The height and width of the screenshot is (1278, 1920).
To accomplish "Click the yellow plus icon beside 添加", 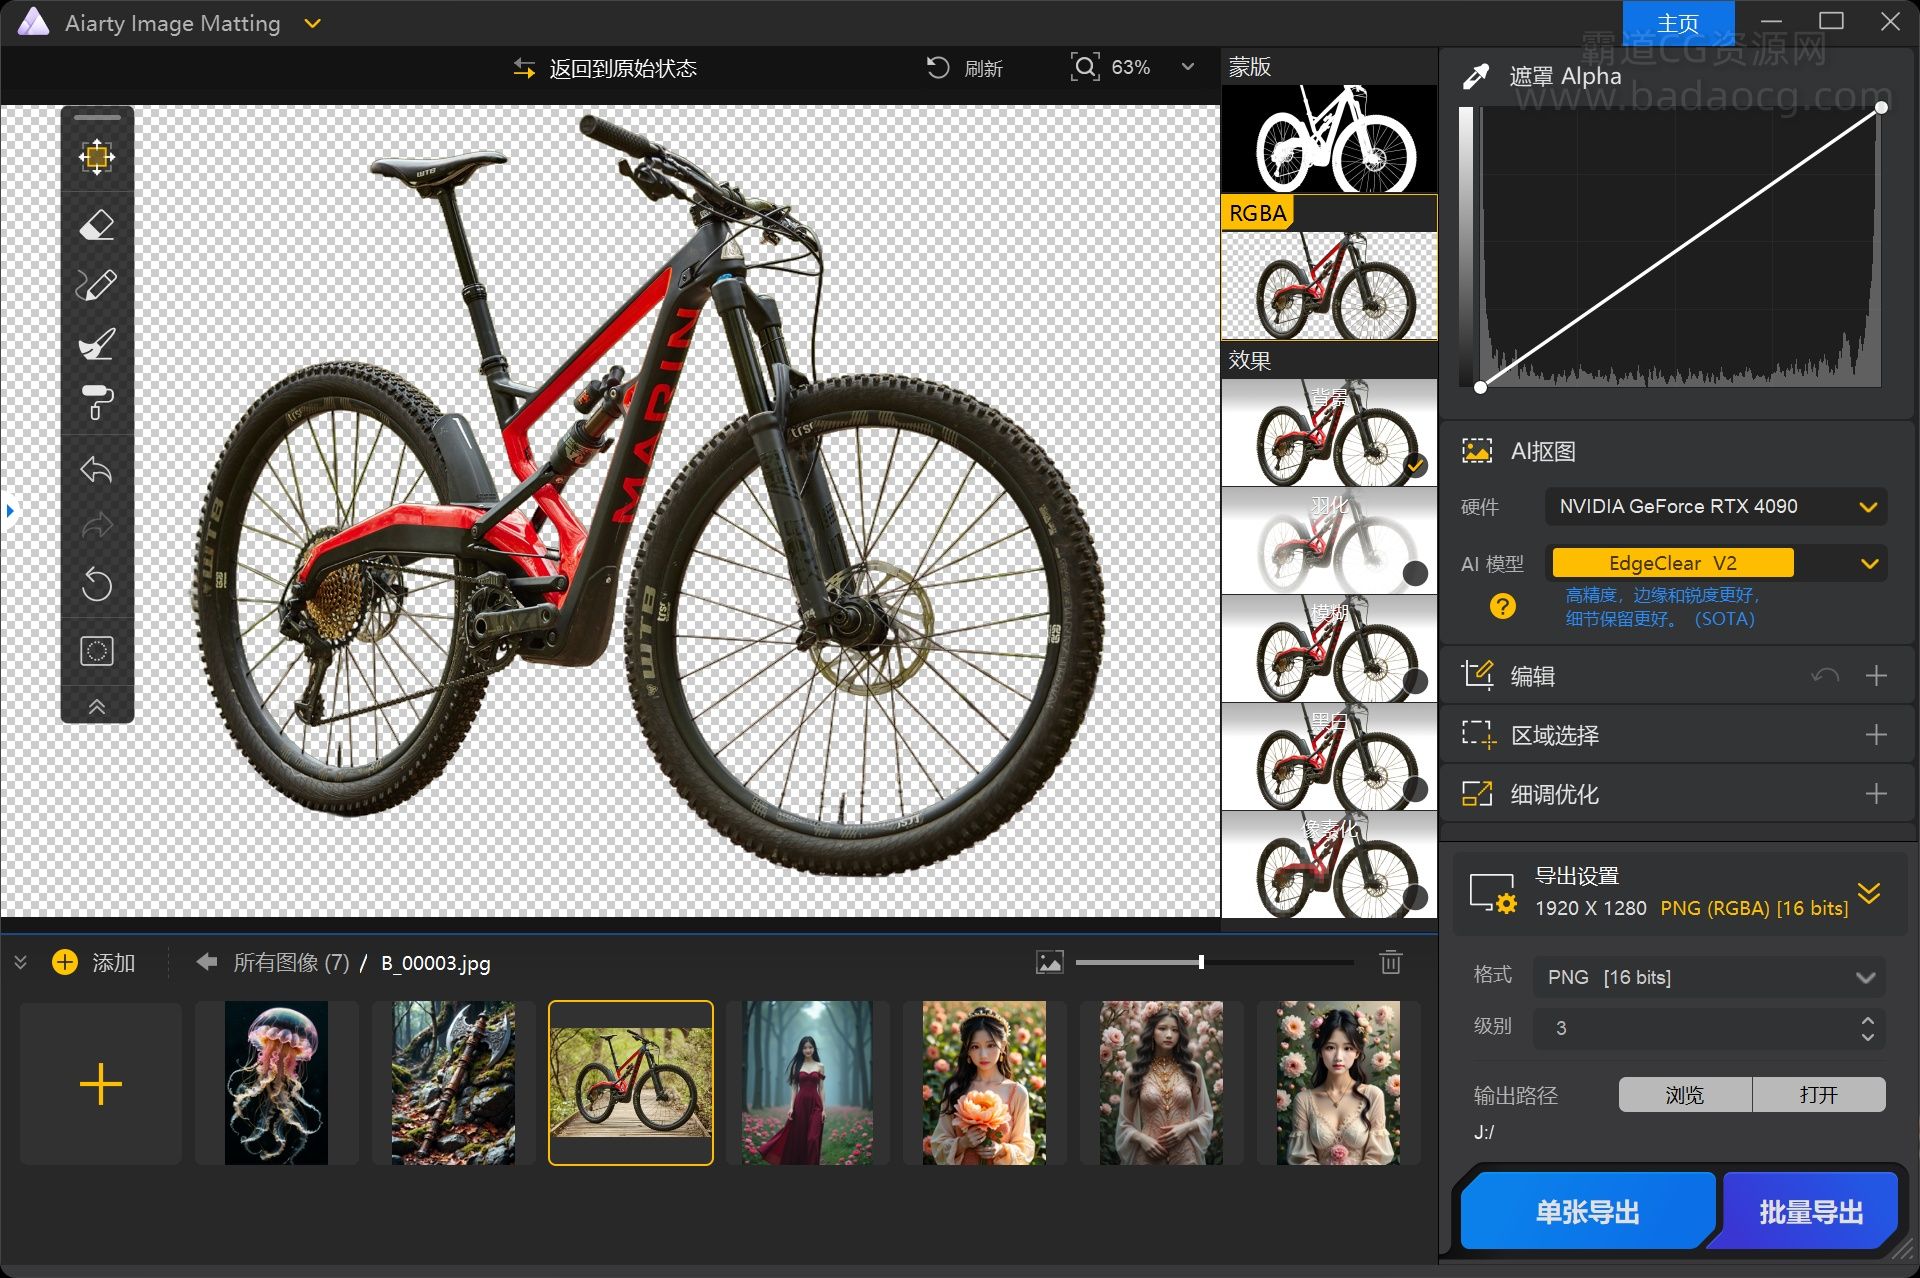I will (65, 962).
